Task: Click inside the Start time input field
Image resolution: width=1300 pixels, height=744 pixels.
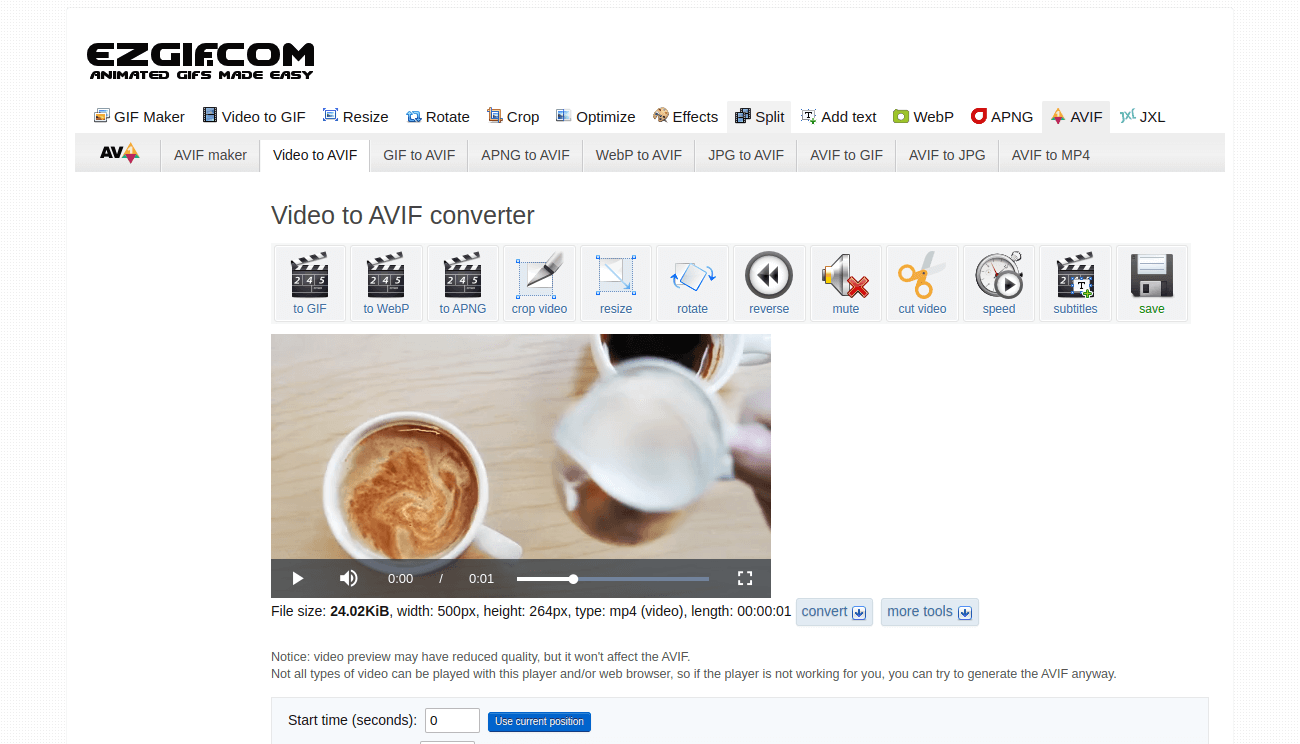Action: (452, 720)
